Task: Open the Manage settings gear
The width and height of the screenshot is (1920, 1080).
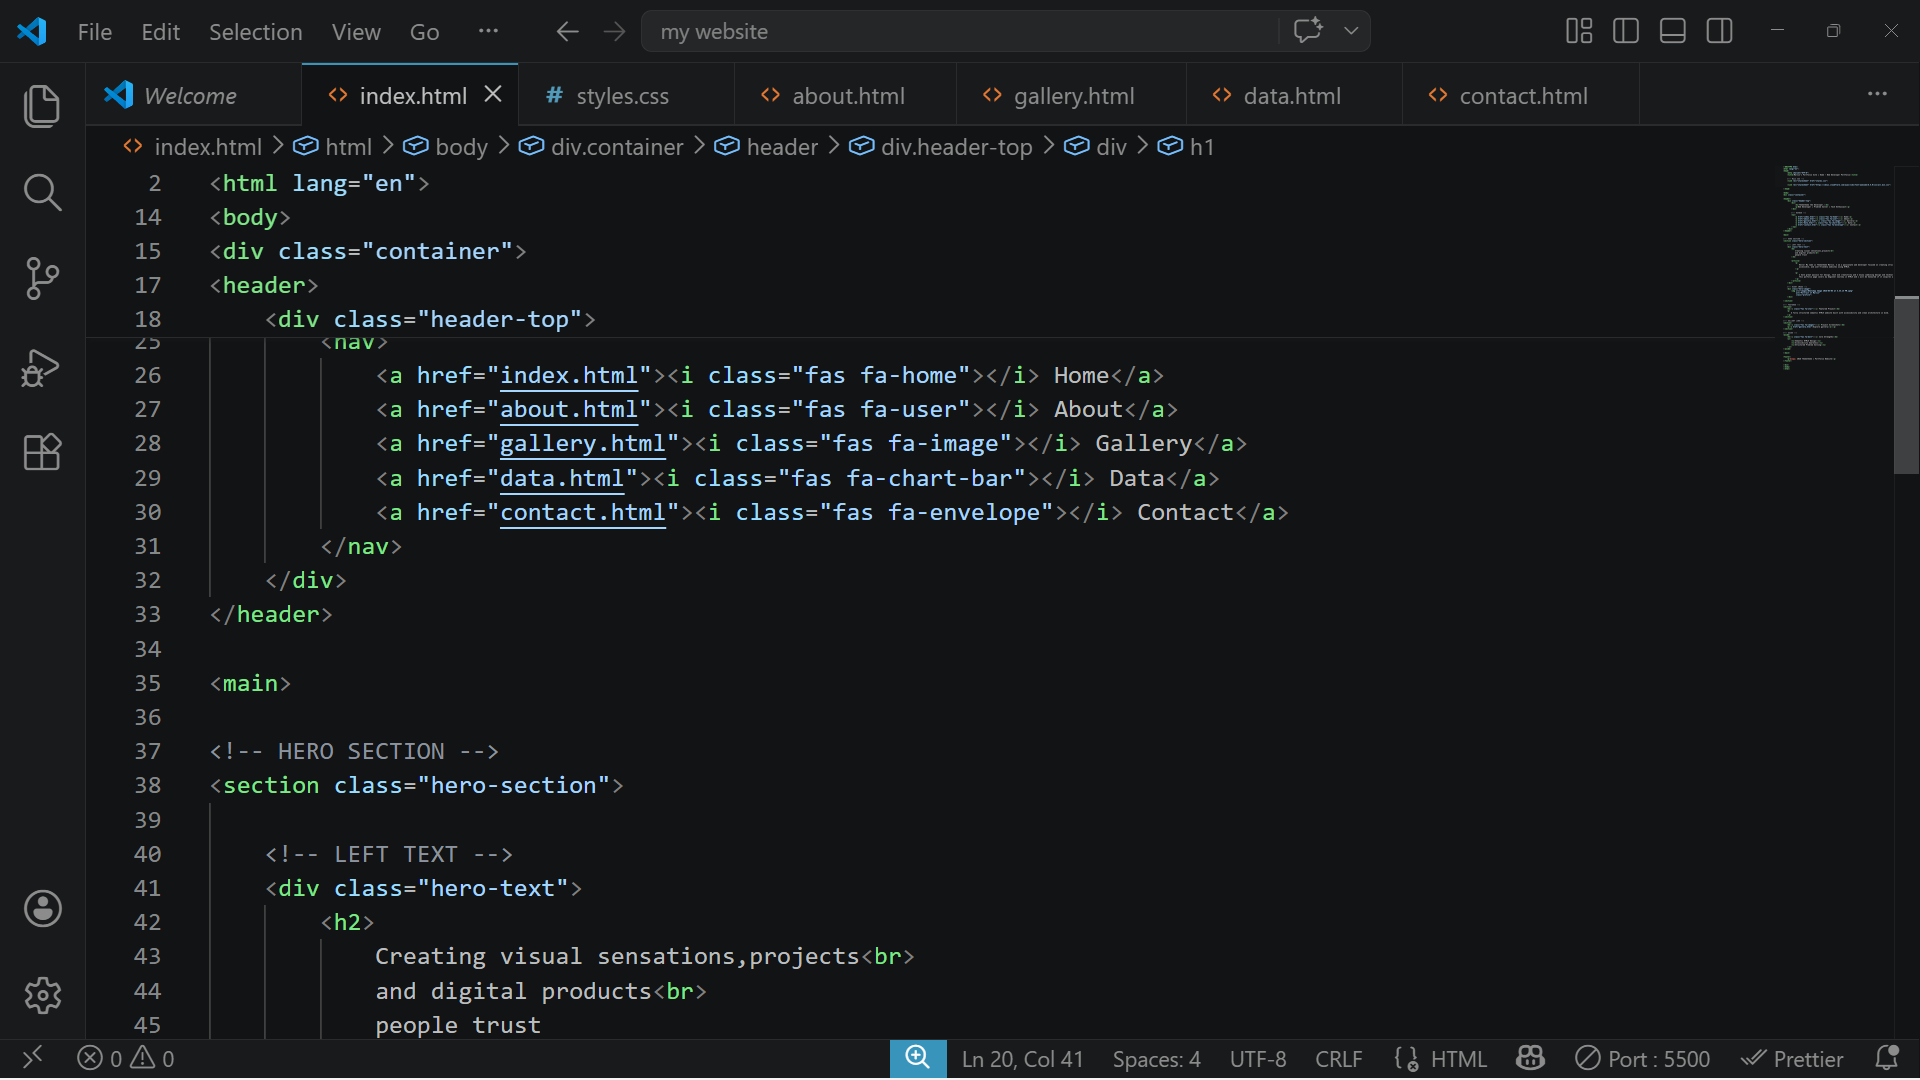Action: pyautogui.click(x=41, y=995)
